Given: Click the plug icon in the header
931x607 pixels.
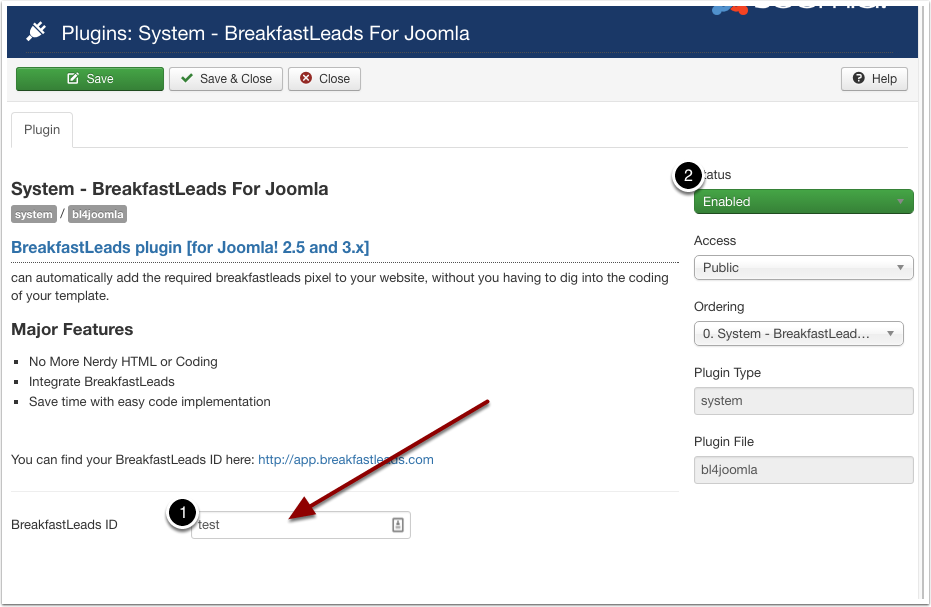Looking at the screenshot, I should click(37, 32).
